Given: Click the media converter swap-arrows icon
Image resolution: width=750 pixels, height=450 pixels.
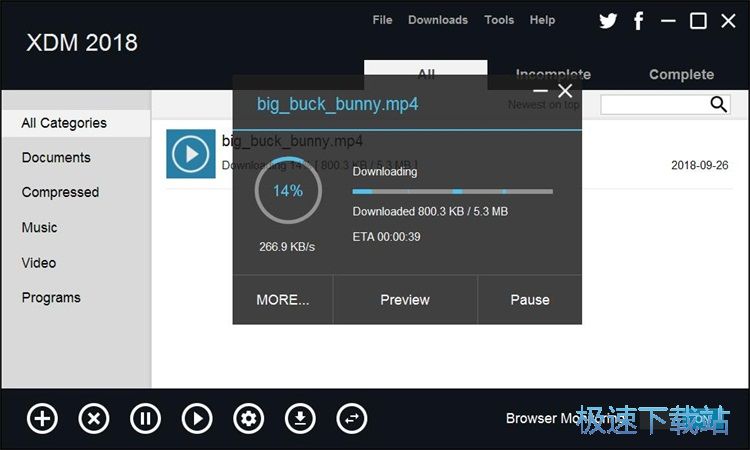Looking at the screenshot, I should pos(352,419).
